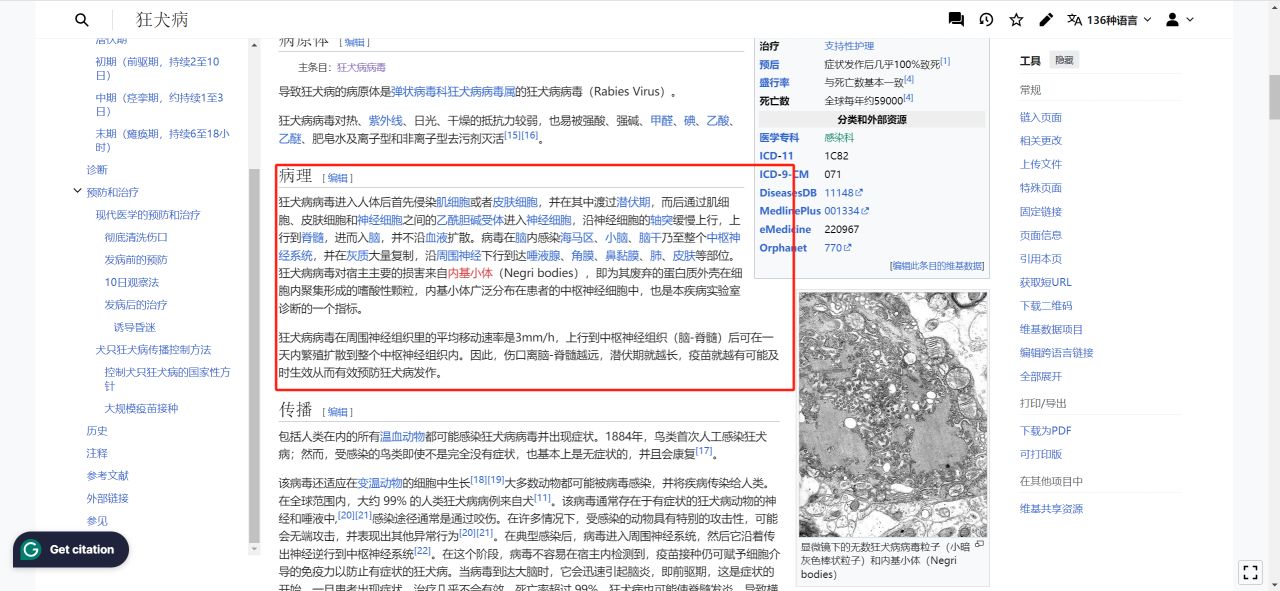1280x591 pixels.
Task: Select 固定链接 in tools menu
Action: (1041, 212)
